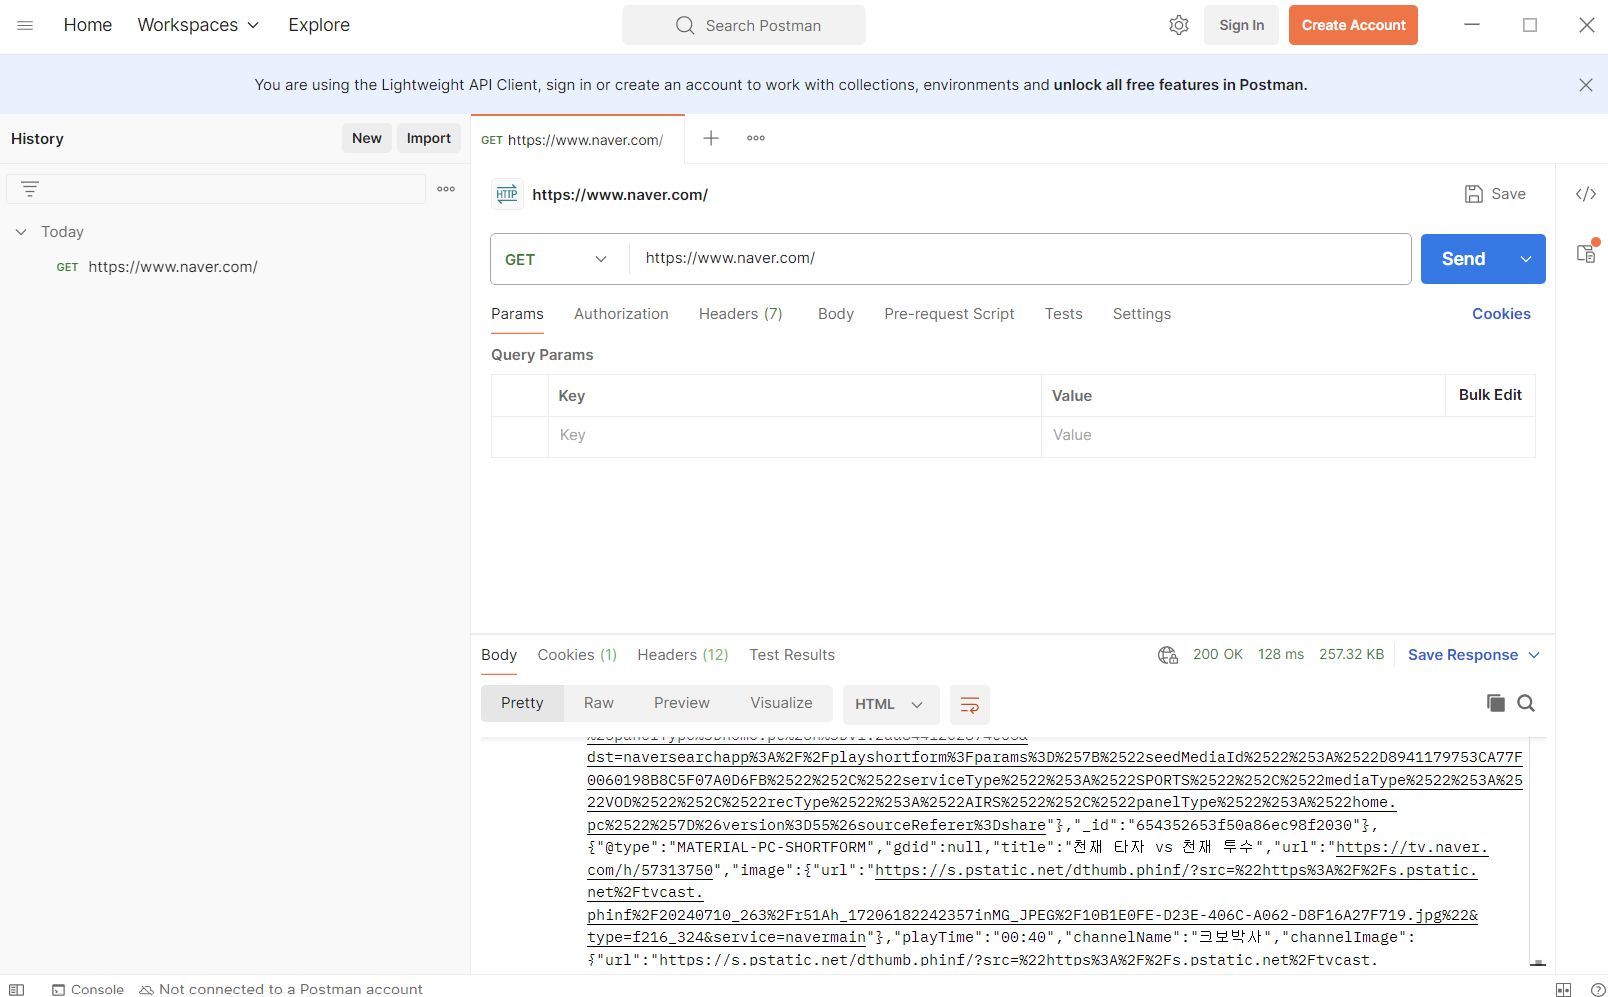1608x997 pixels.
Task: Open the related documentation sidebar icon
Action: pos(1587,252)
